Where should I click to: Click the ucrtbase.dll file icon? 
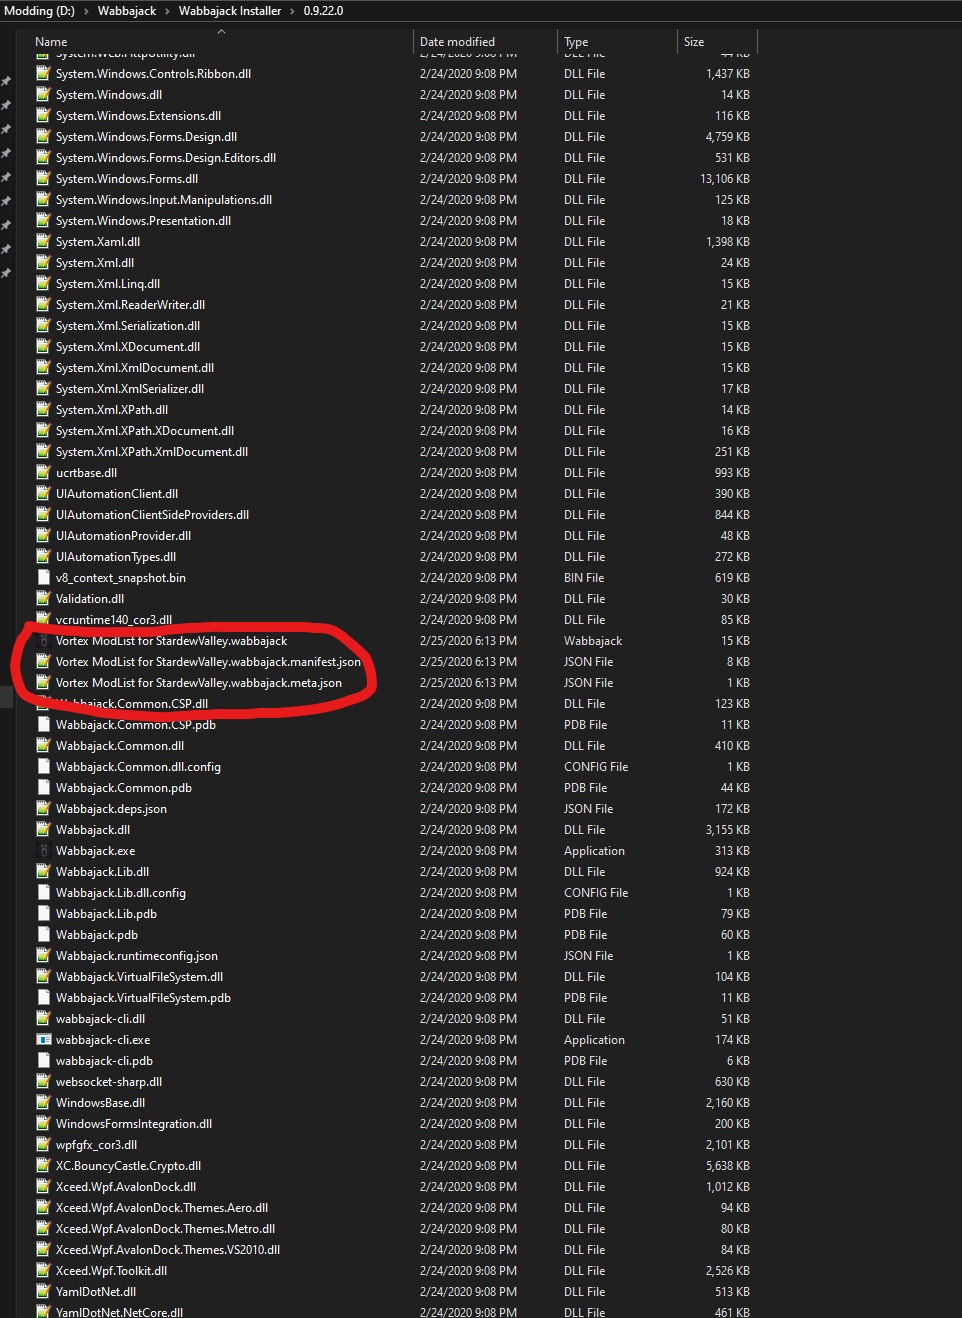pos(44,472)
